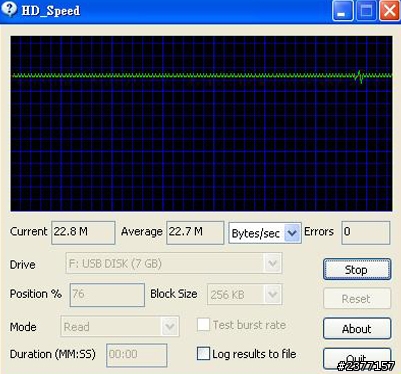Click the Position % field showing 76
This screenshot has height=374, width=401.
pos(107,295)
